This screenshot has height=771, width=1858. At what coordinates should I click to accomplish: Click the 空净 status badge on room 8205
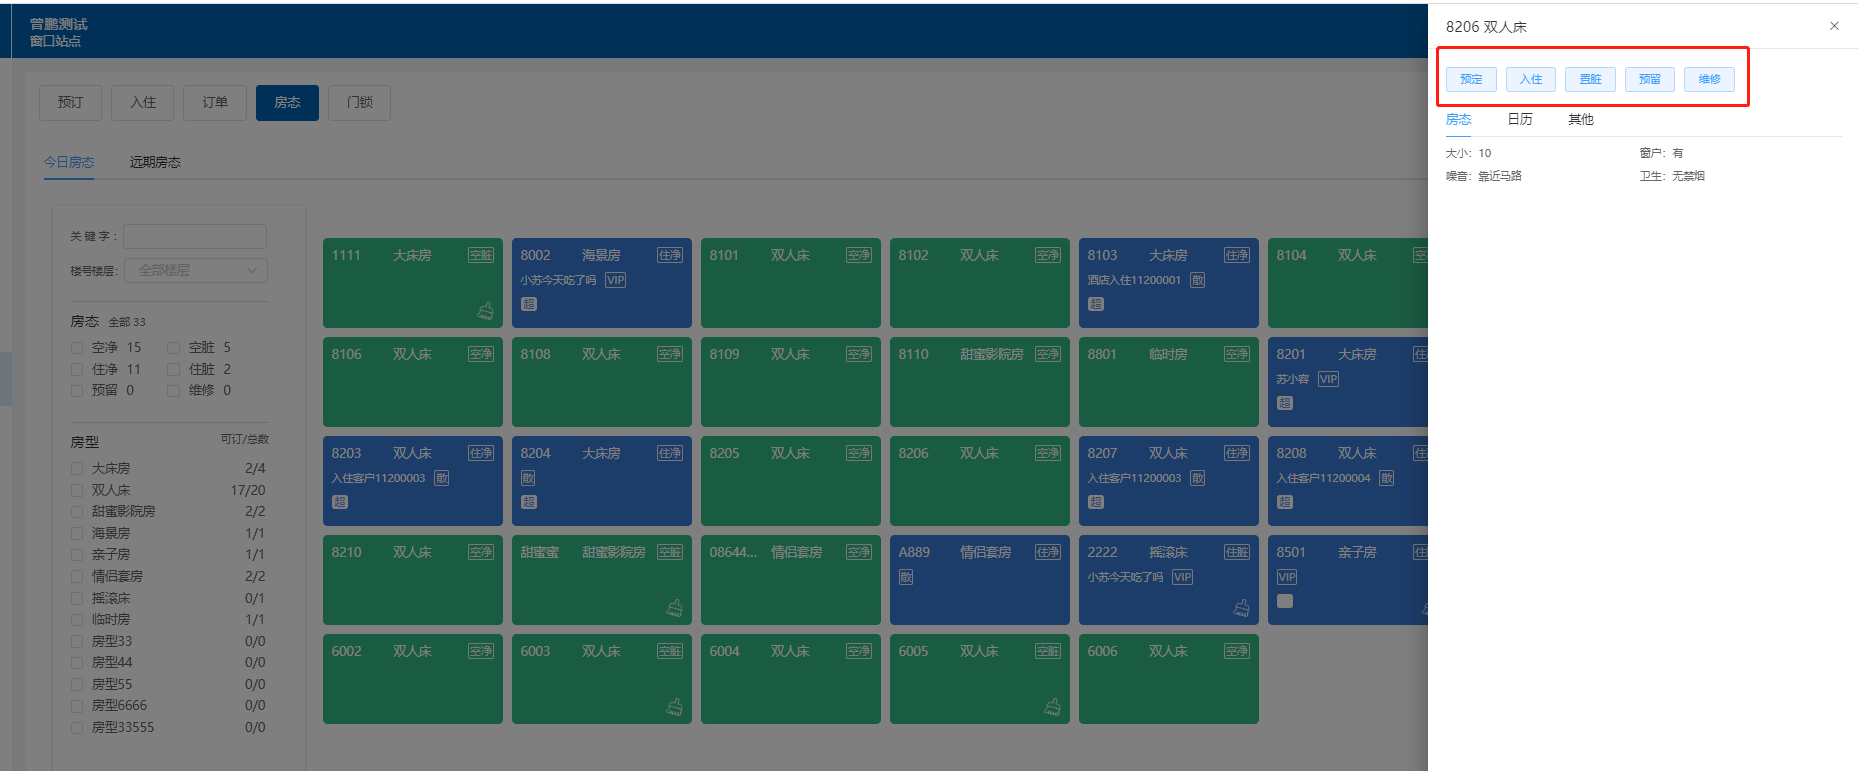click(858, 454)
